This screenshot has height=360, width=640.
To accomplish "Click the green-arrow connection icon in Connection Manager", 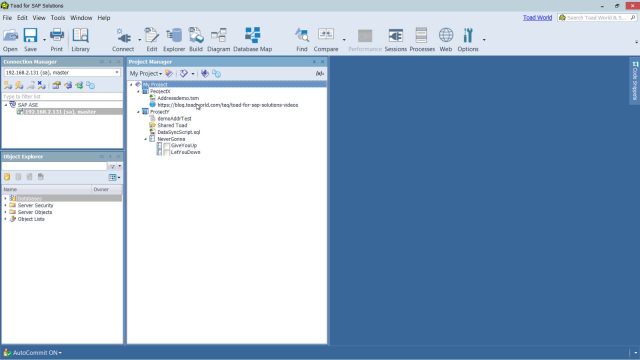I will pos(79,85).
